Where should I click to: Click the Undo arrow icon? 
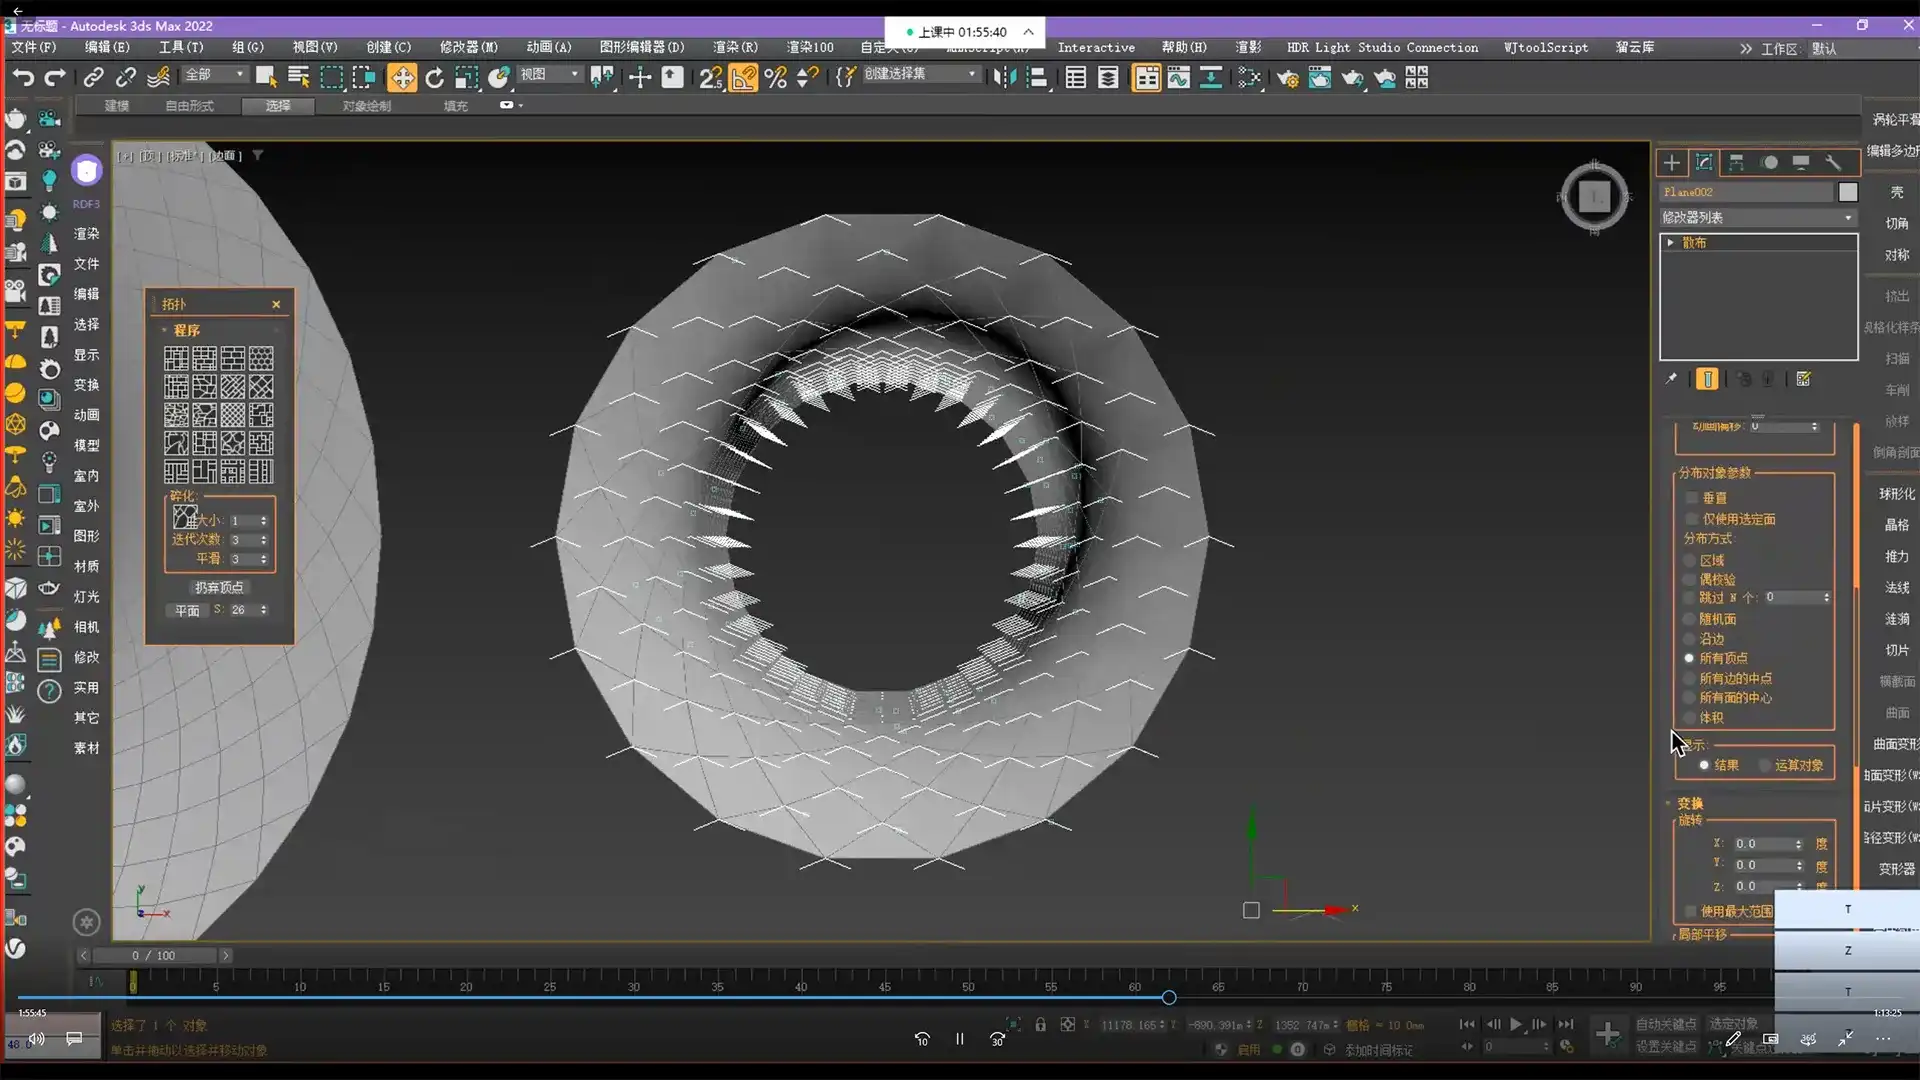click(x=22, y=77)
